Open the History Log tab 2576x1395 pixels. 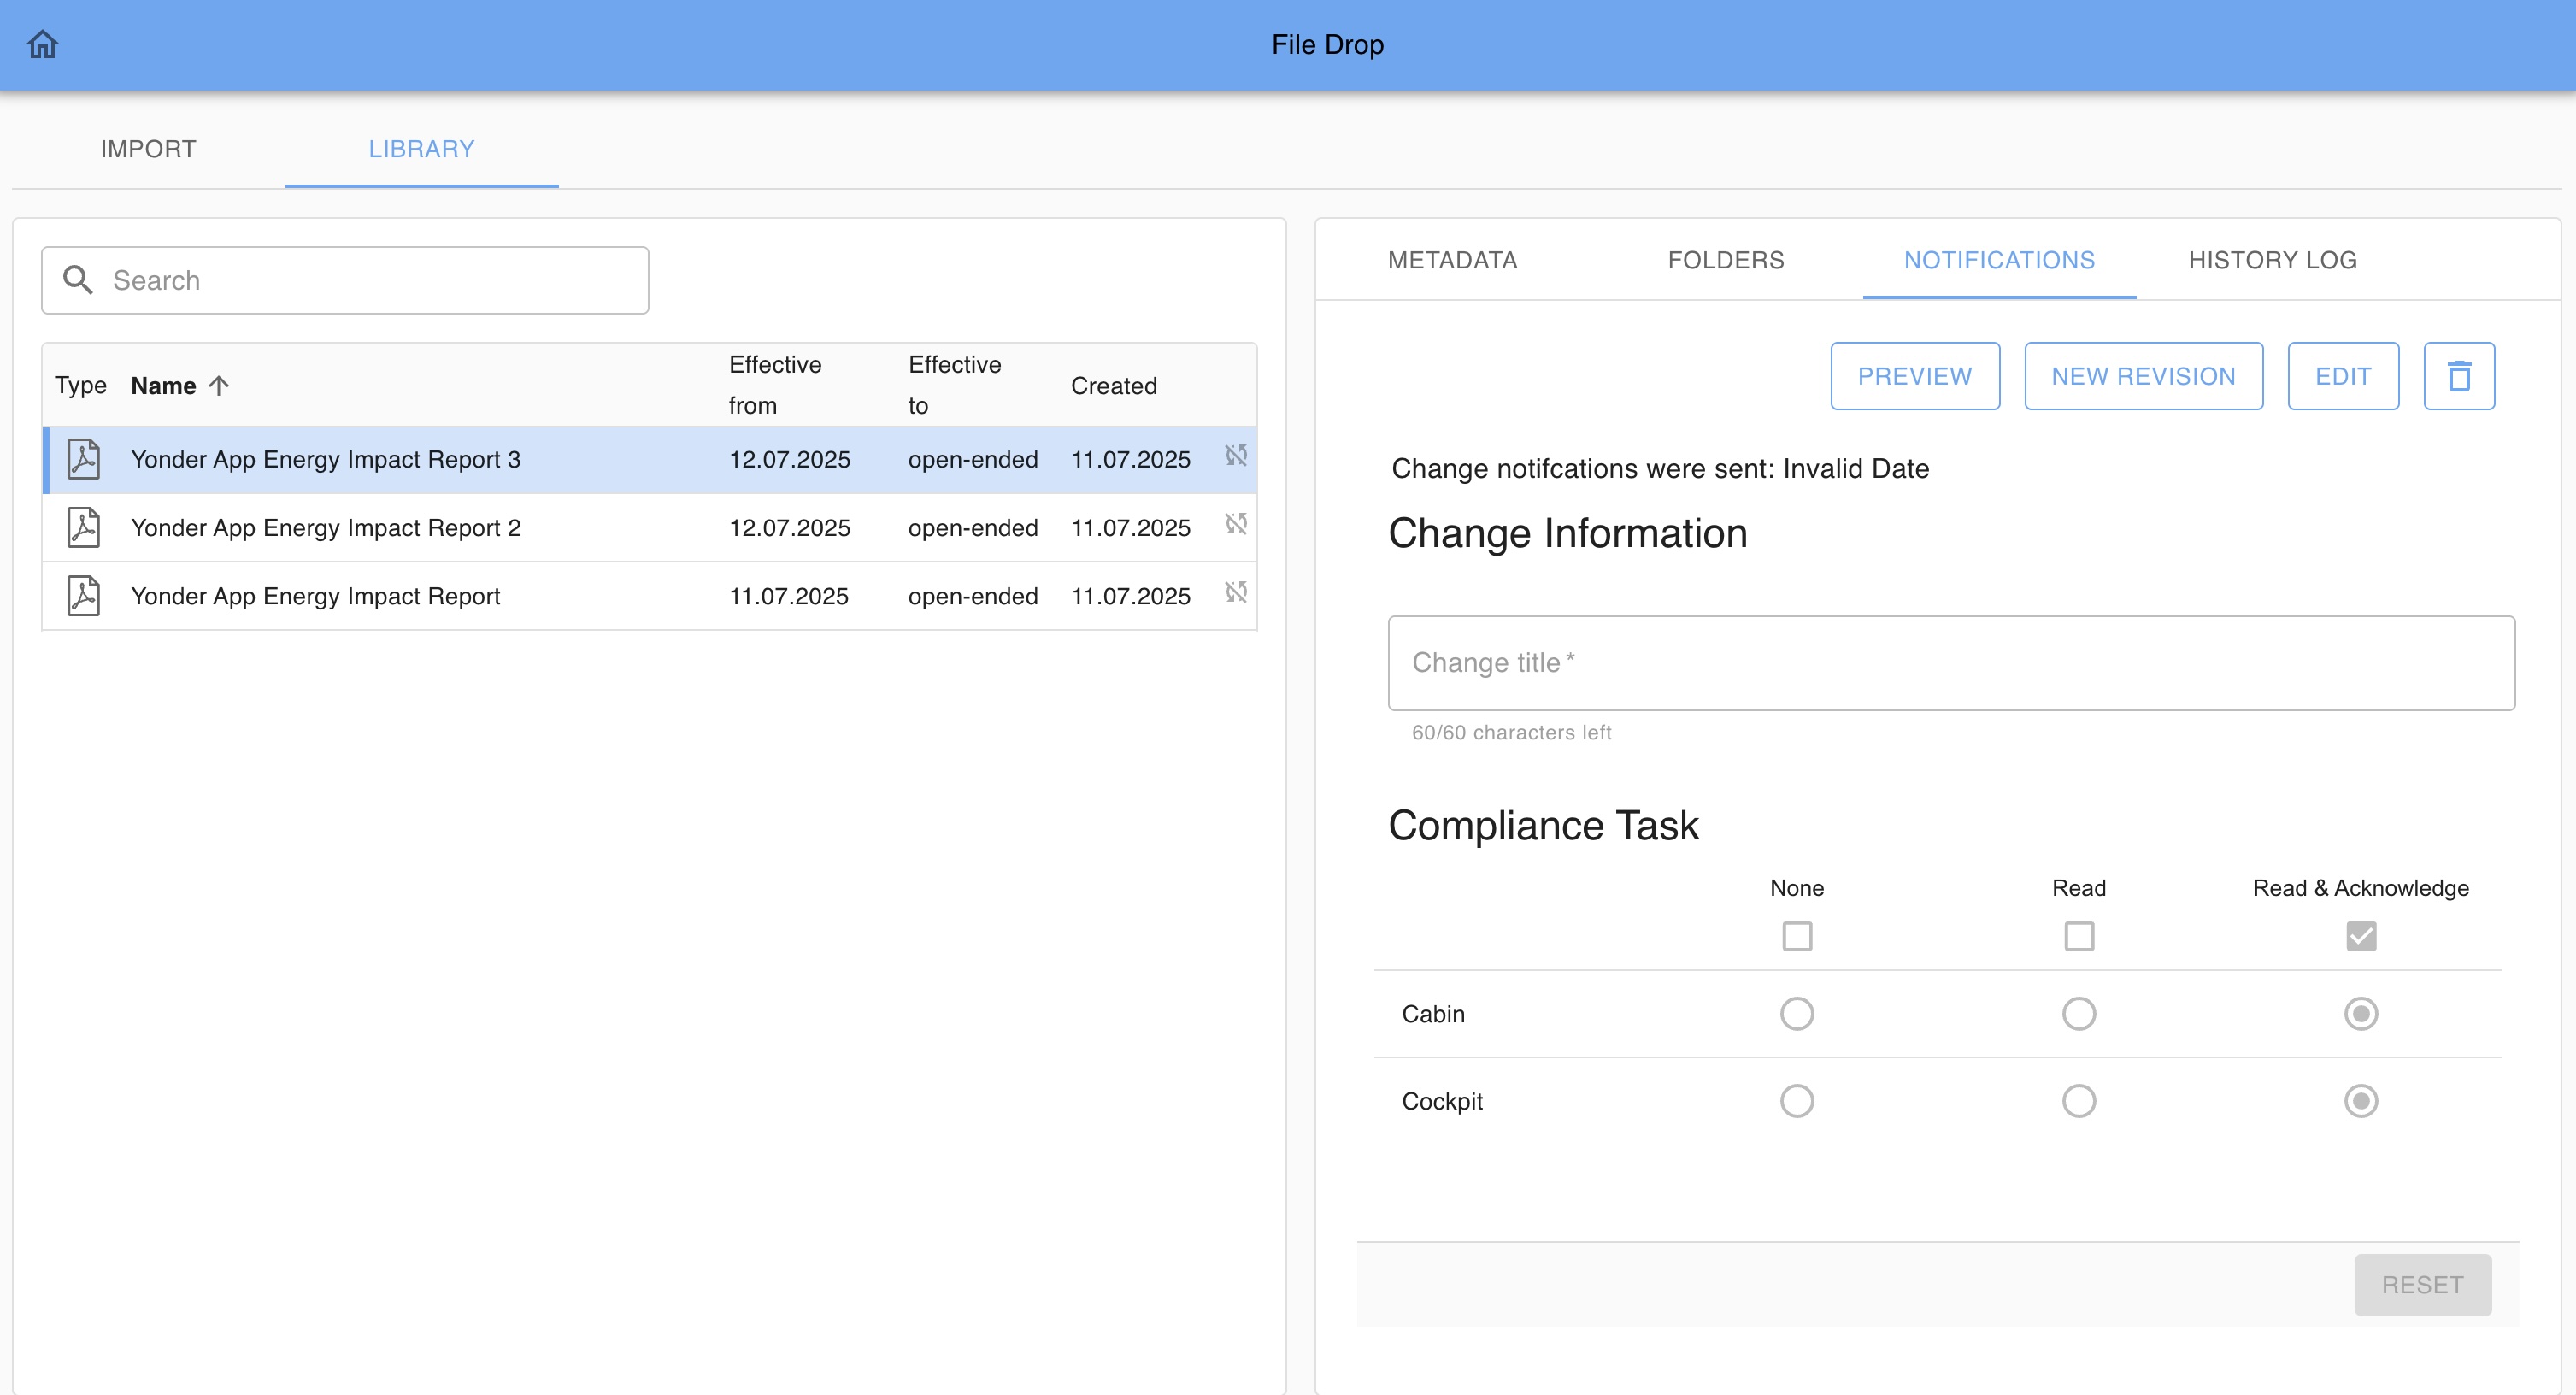2272,260
